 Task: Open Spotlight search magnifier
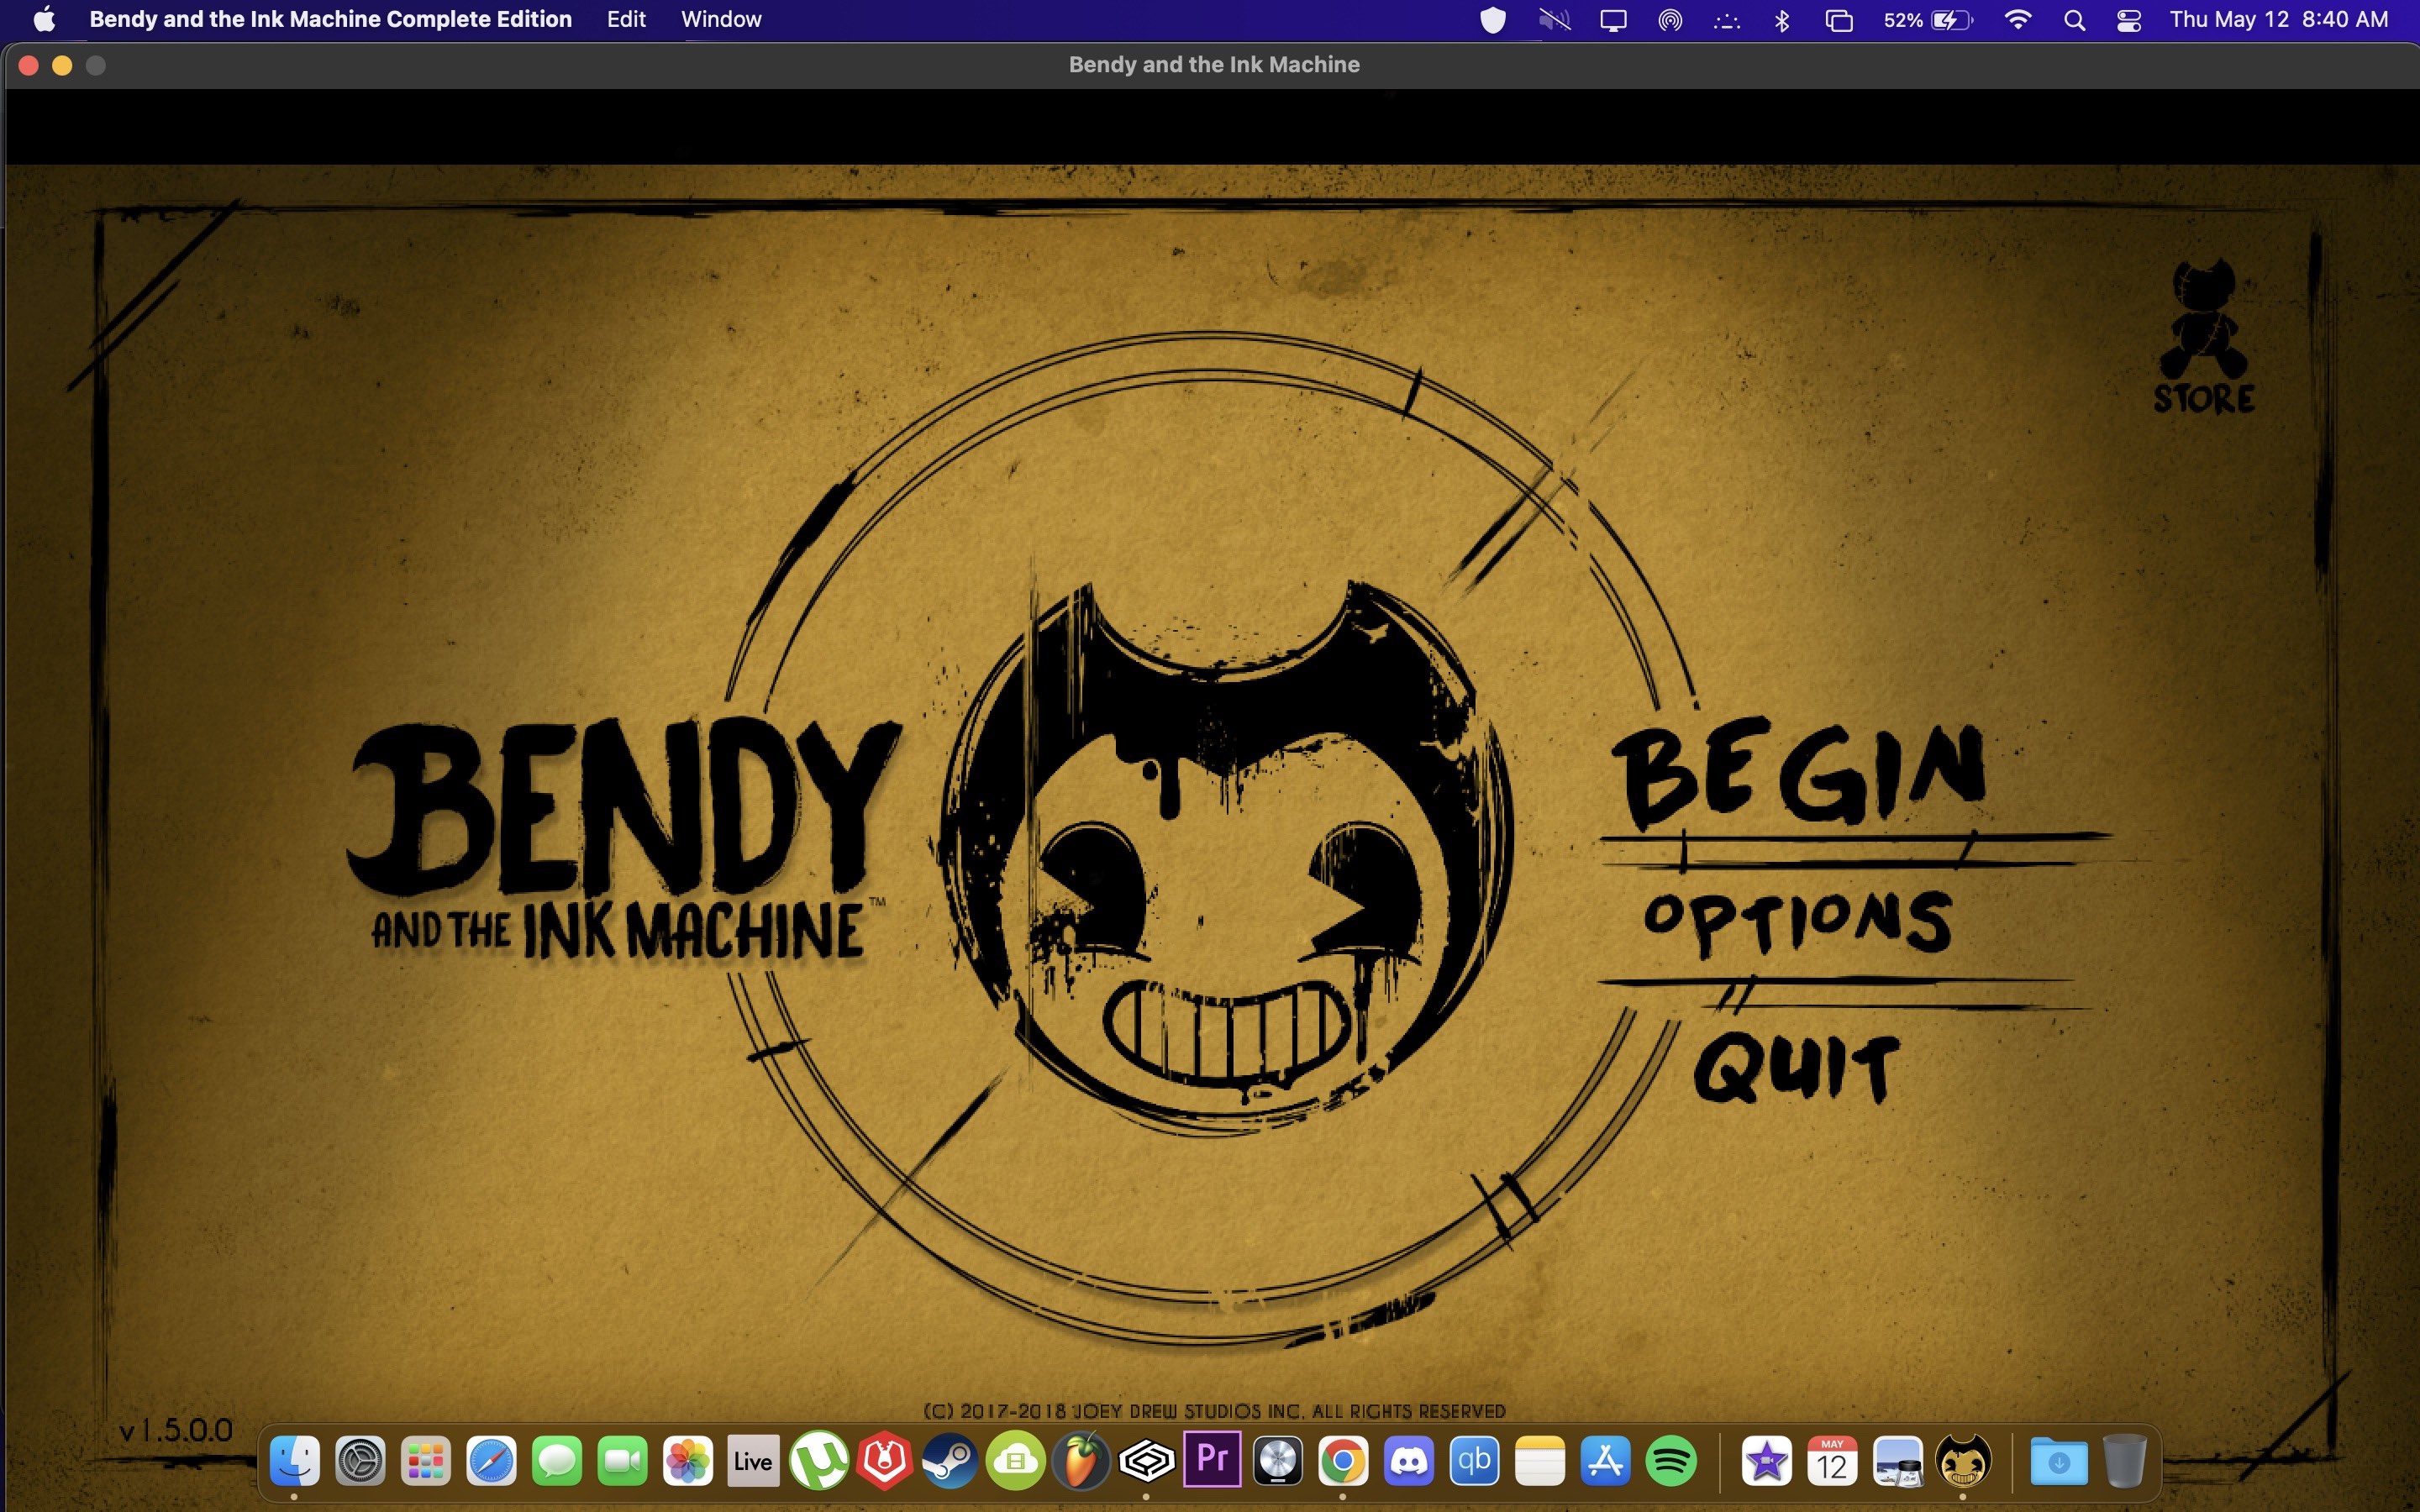tap(2074, 20)
